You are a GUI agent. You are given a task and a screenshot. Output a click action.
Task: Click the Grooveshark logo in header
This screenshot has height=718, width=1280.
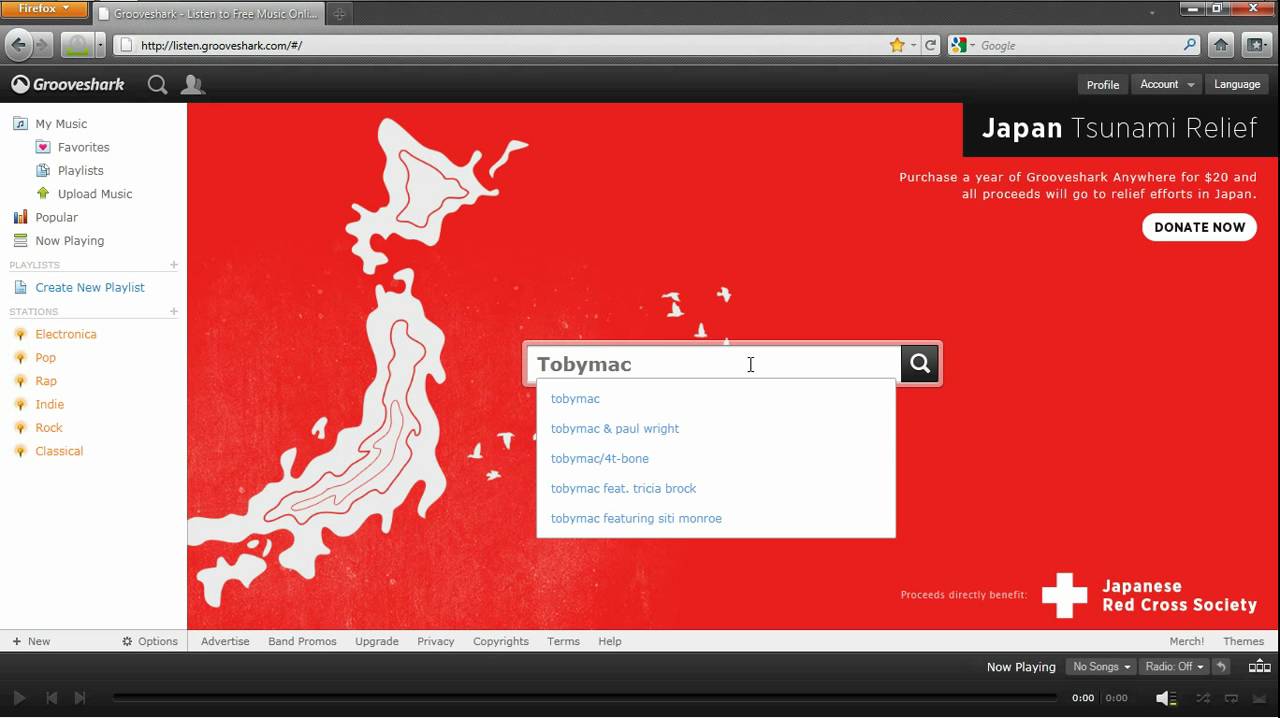click(68, 85)
